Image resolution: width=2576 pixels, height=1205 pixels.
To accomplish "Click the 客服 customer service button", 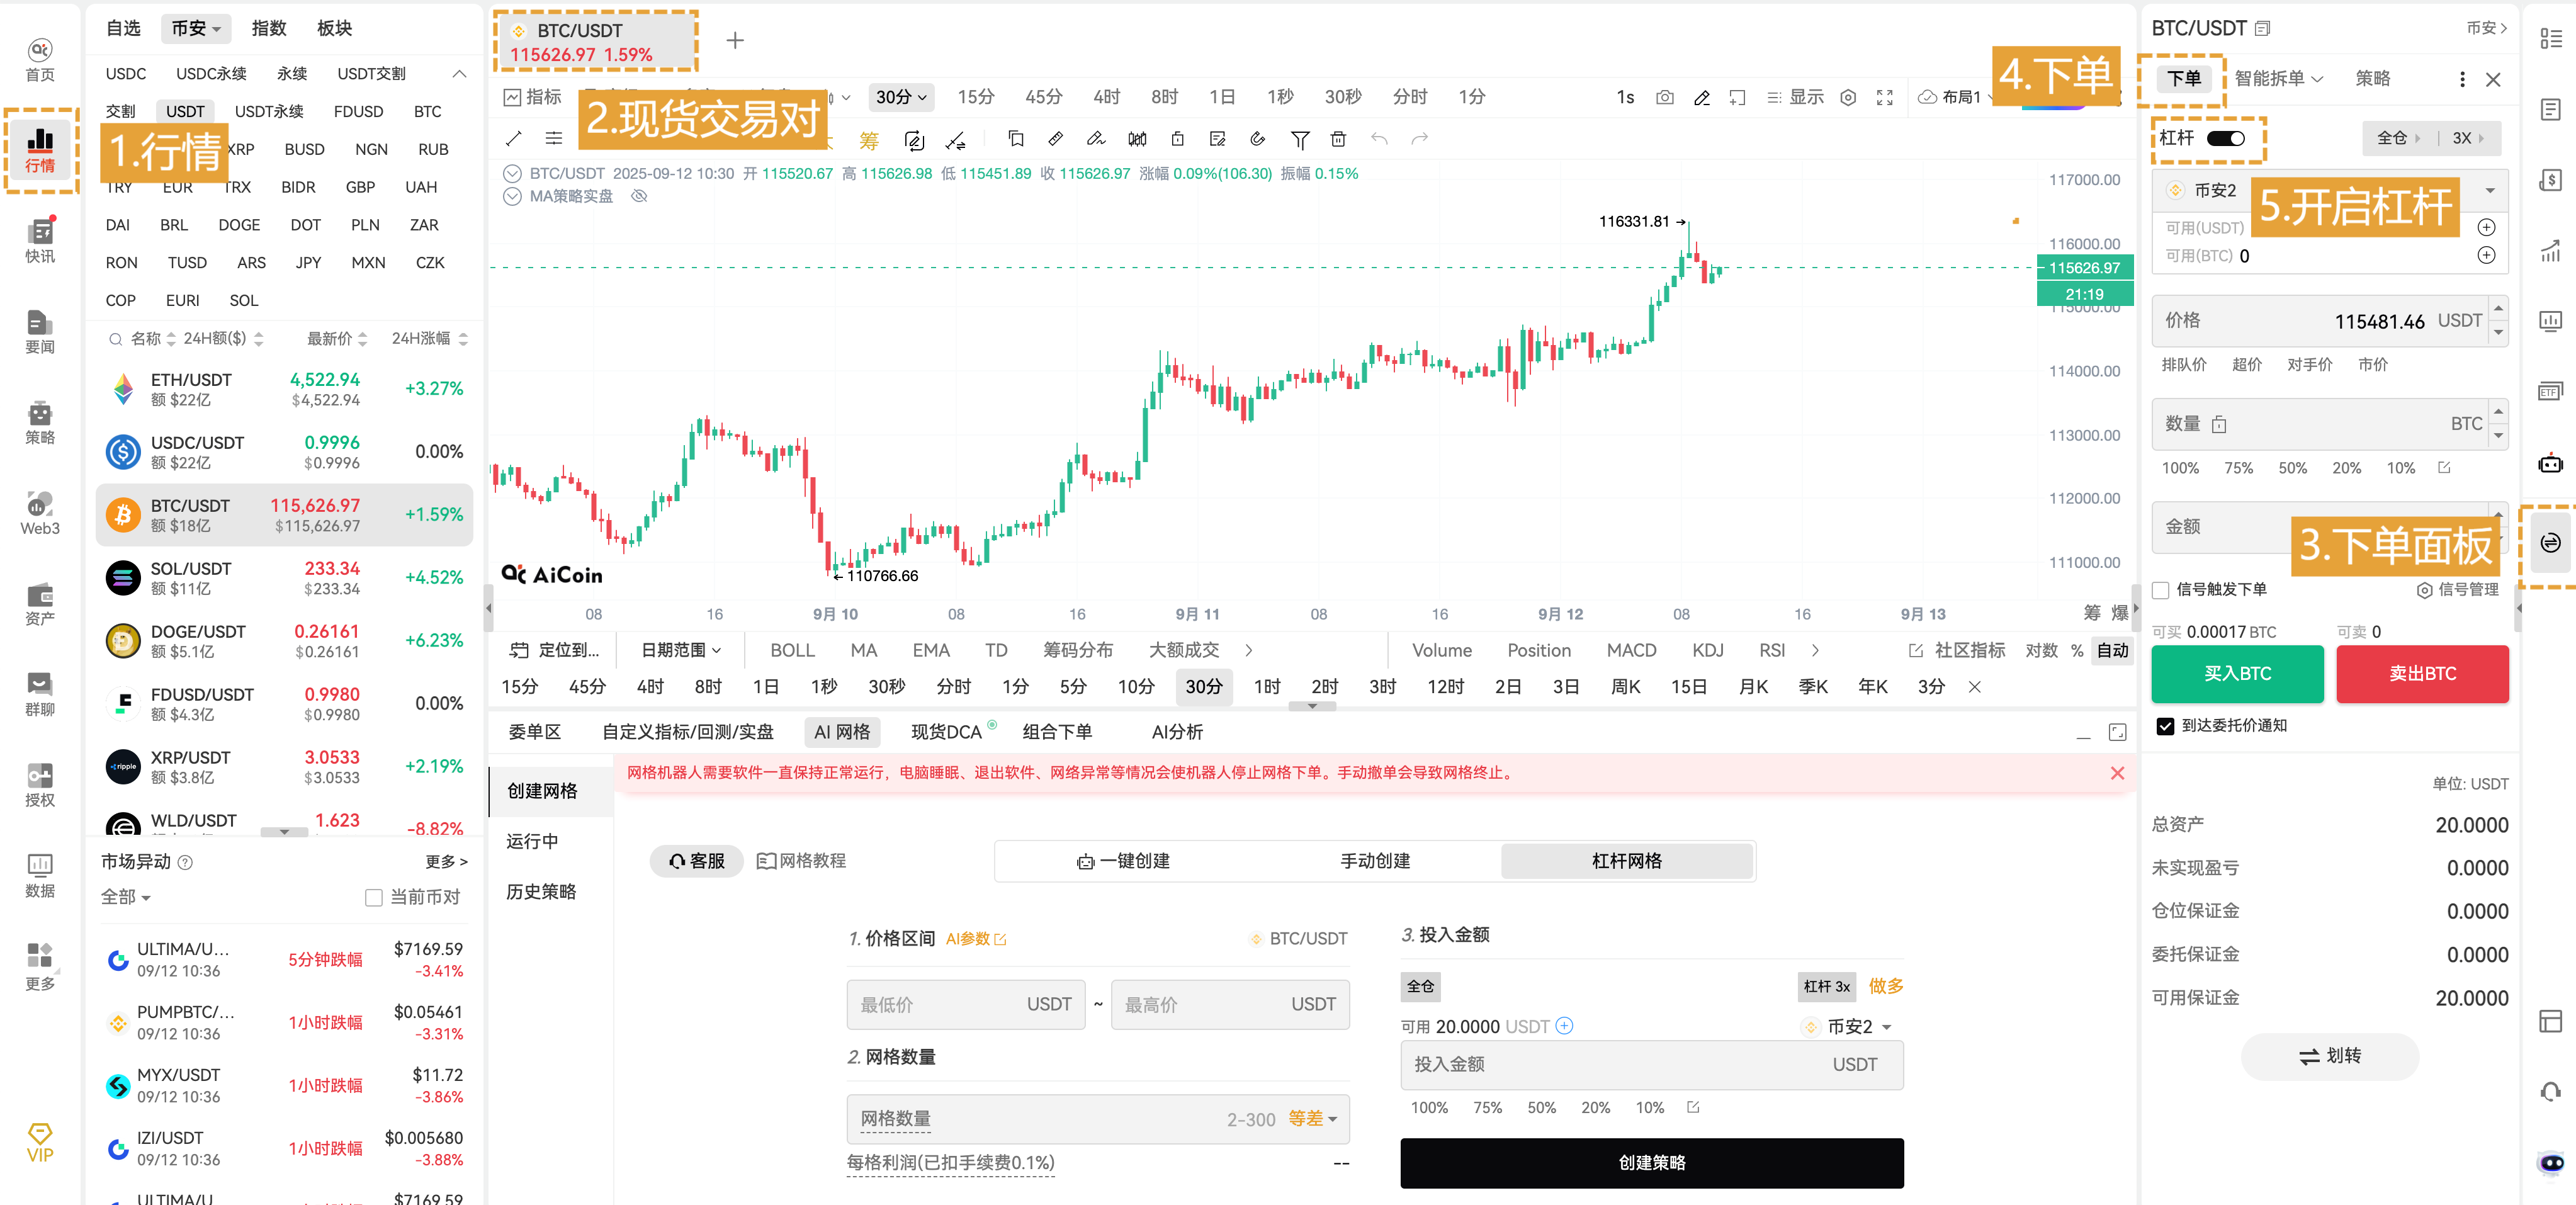I will [x=696, y=861].
